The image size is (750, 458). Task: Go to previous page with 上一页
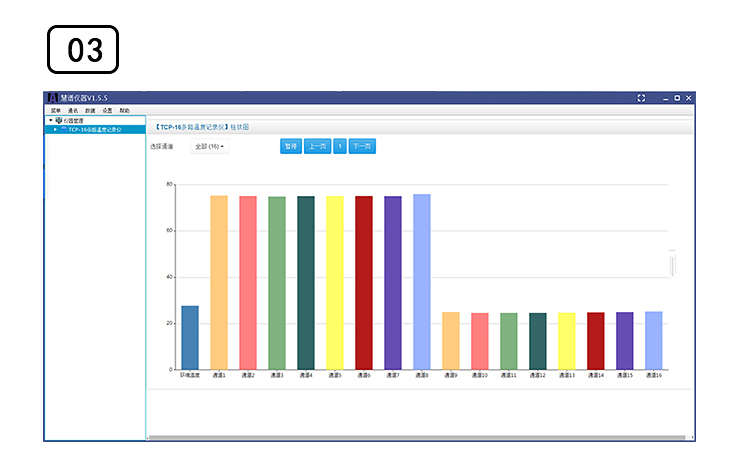[318, 146]
